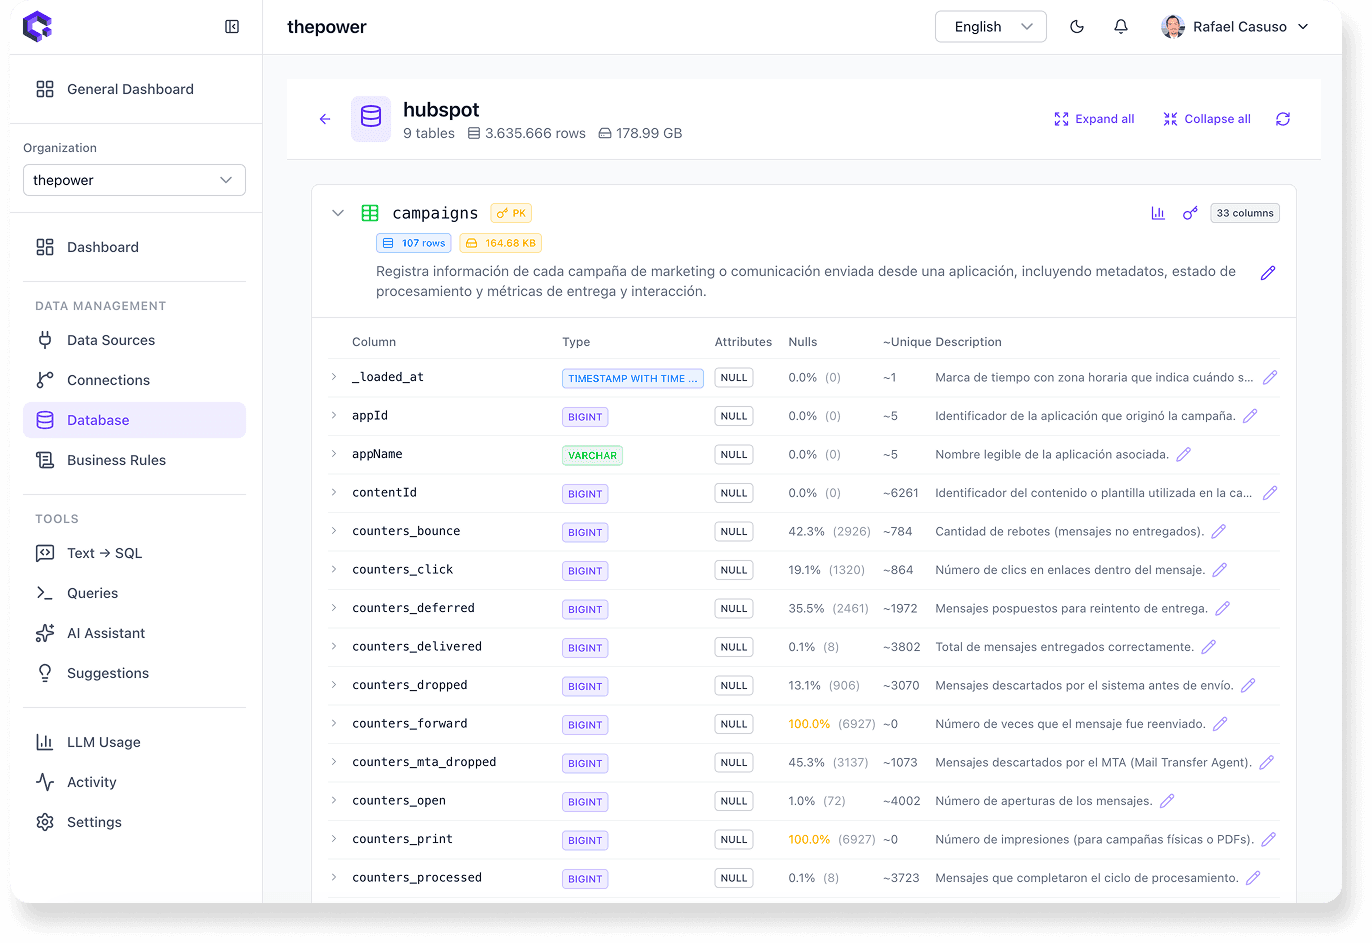Expand the appId column row
Viewport: 1372px width, 943px height.
[334, 415]
